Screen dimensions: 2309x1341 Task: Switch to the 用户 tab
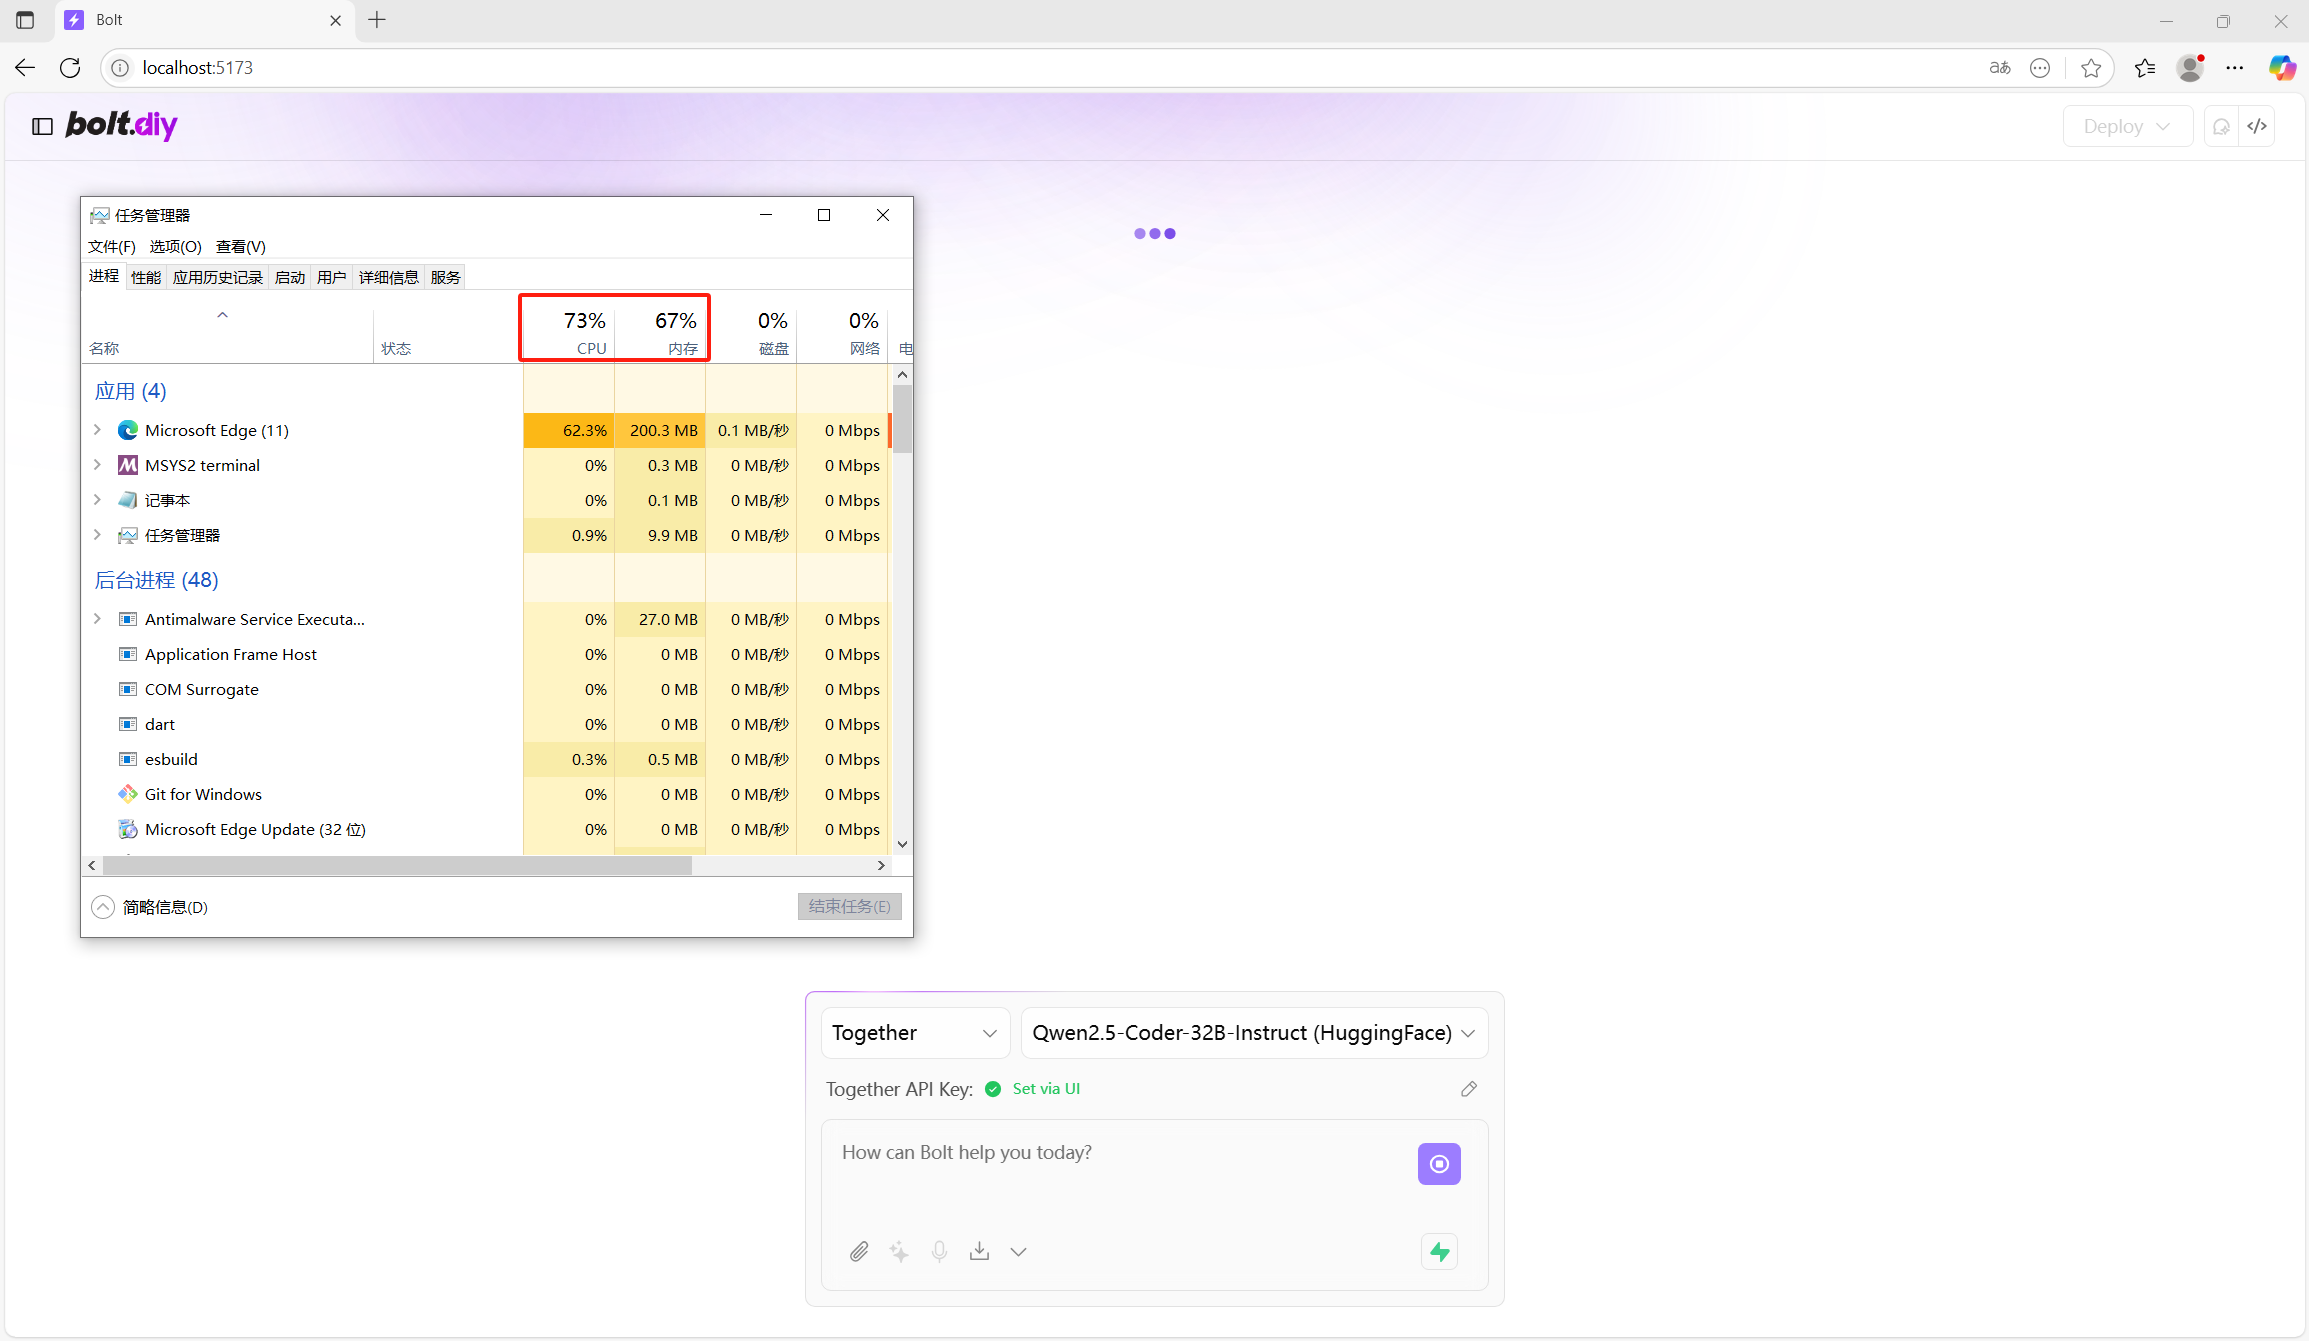point(331,277)
